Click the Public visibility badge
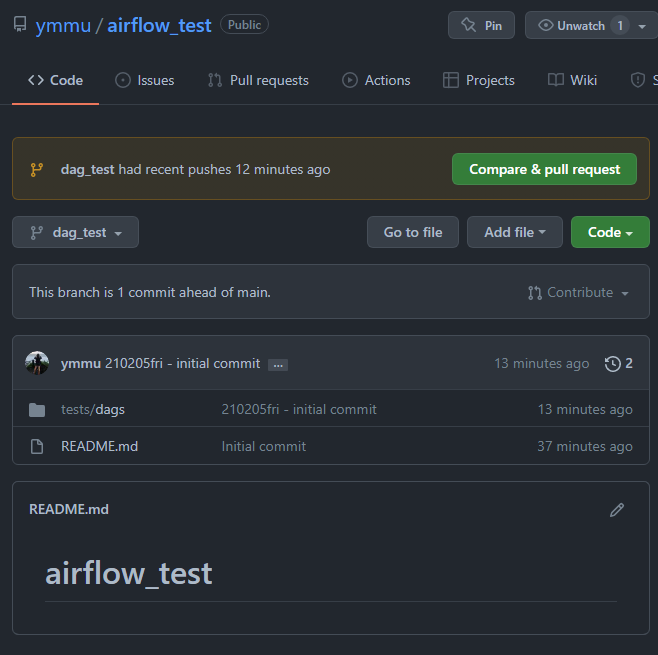This screenshot has width=658, height=655. (x=244, y=24)
